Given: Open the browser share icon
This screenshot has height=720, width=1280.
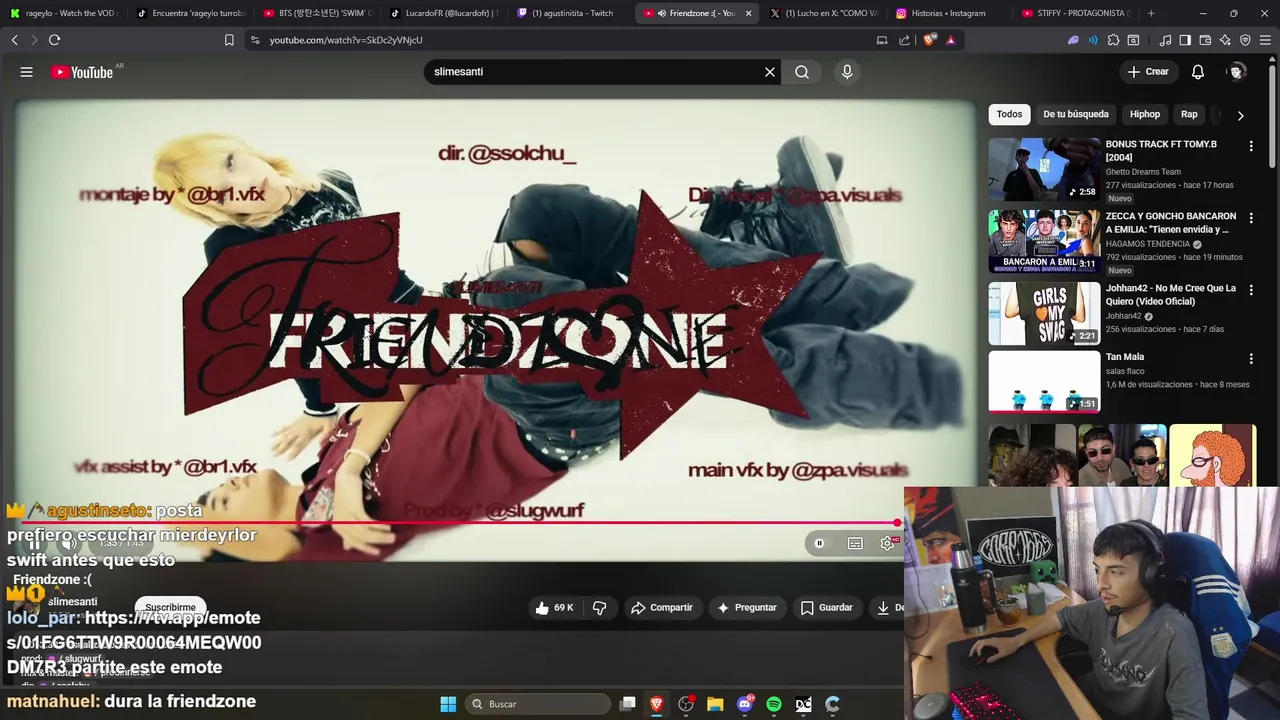Looking at the screenshot, I should [905, 40].
